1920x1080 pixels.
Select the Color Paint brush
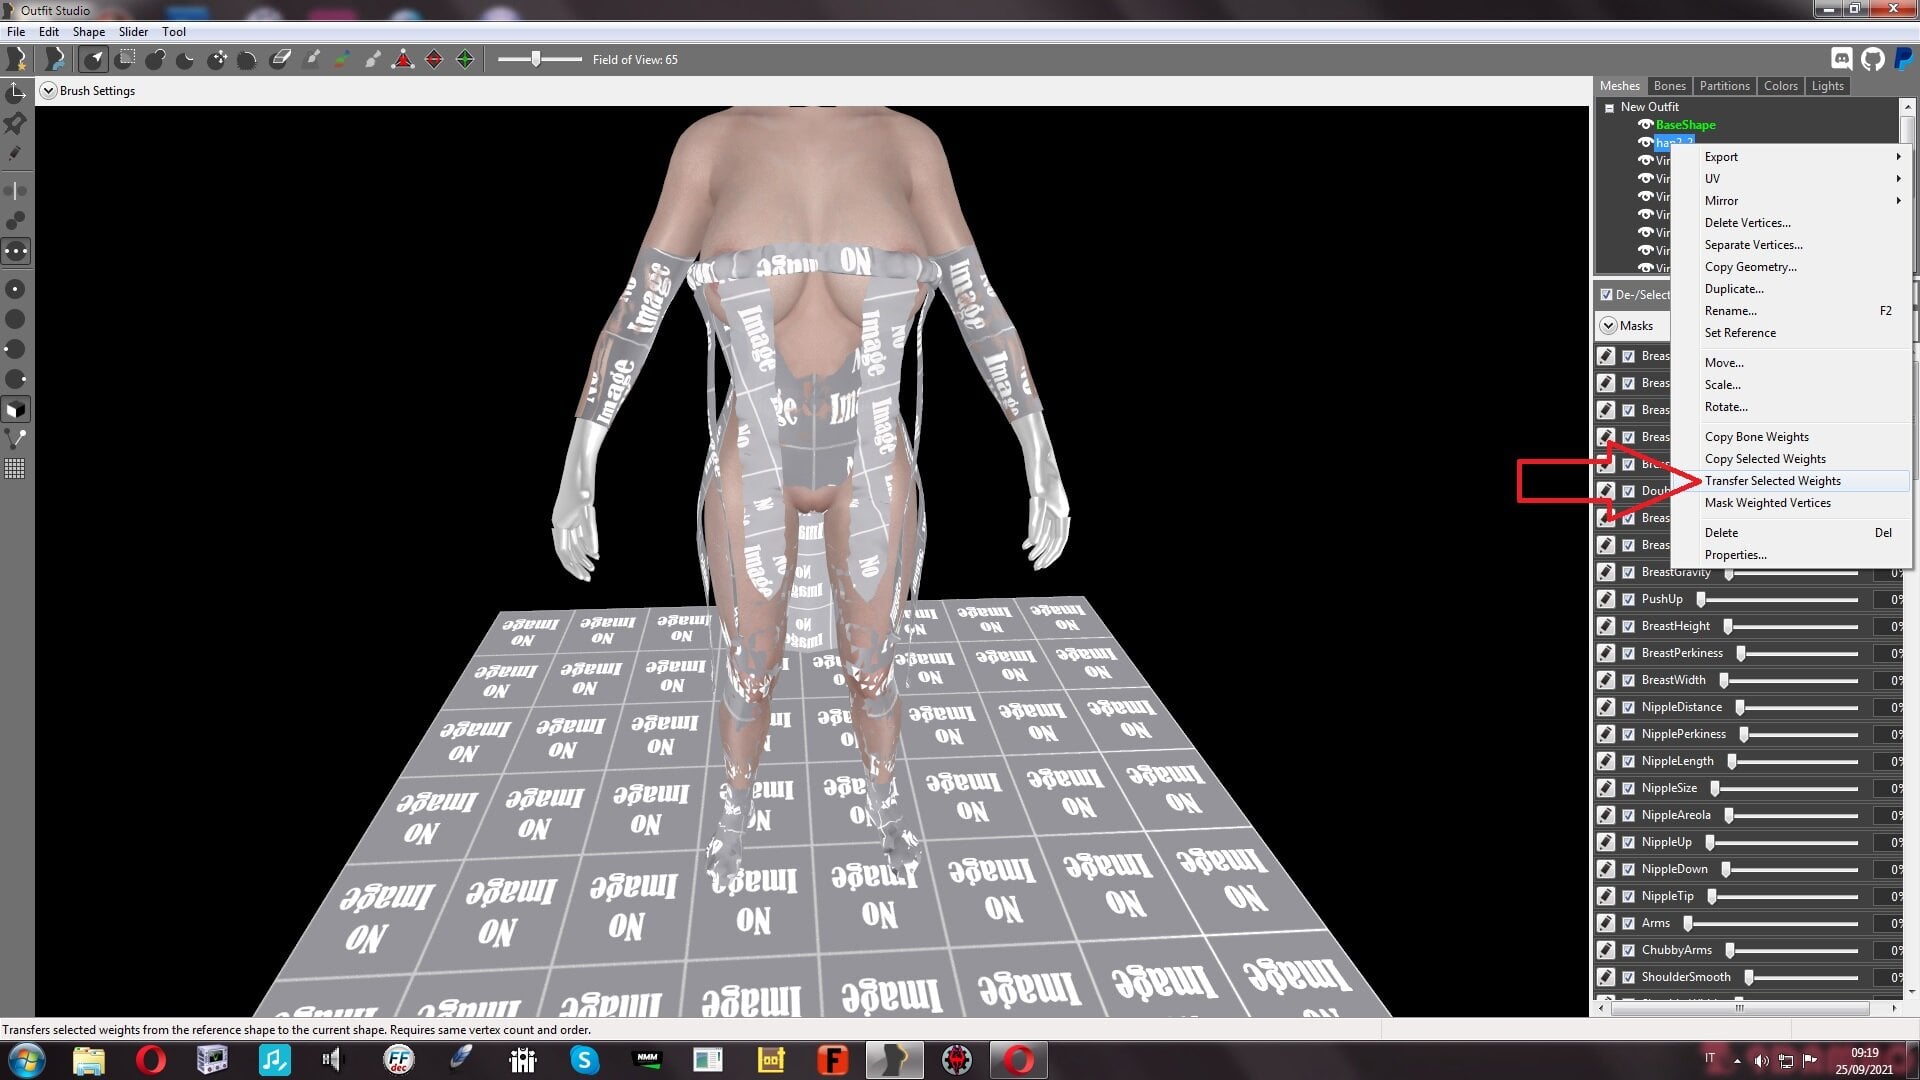(342, 59)
